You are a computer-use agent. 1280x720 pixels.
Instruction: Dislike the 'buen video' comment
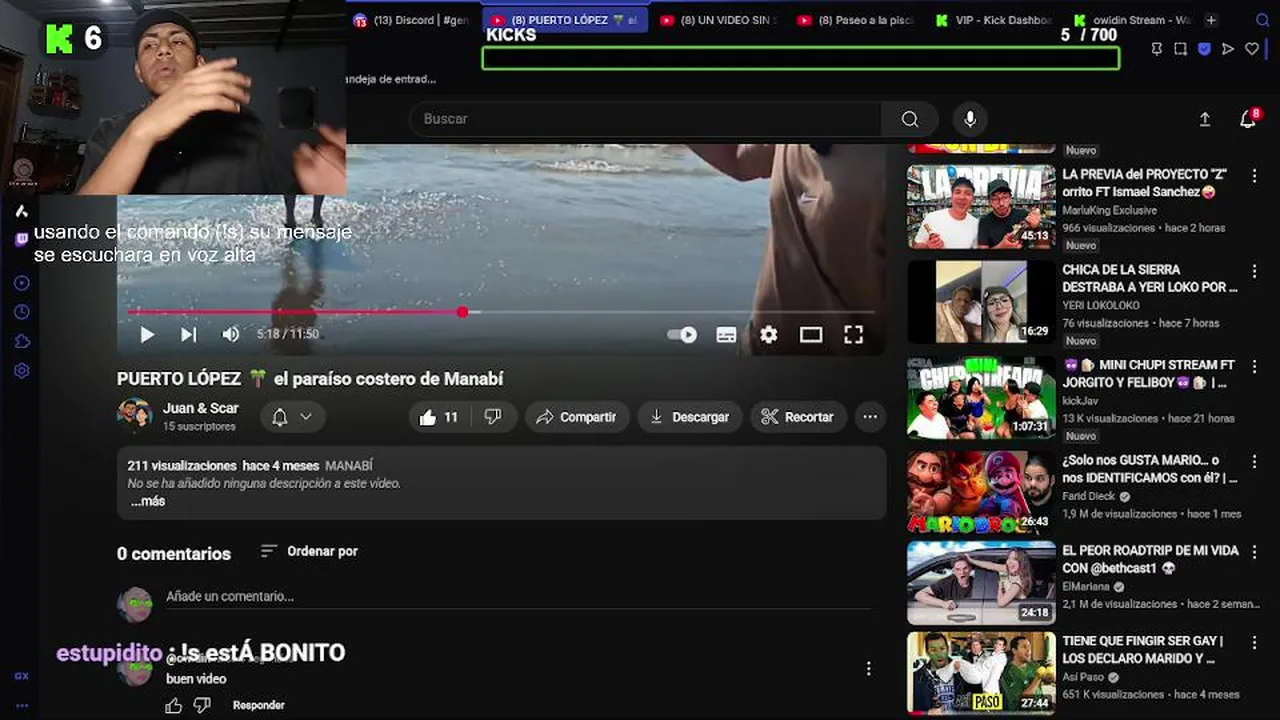coord(202,705)
